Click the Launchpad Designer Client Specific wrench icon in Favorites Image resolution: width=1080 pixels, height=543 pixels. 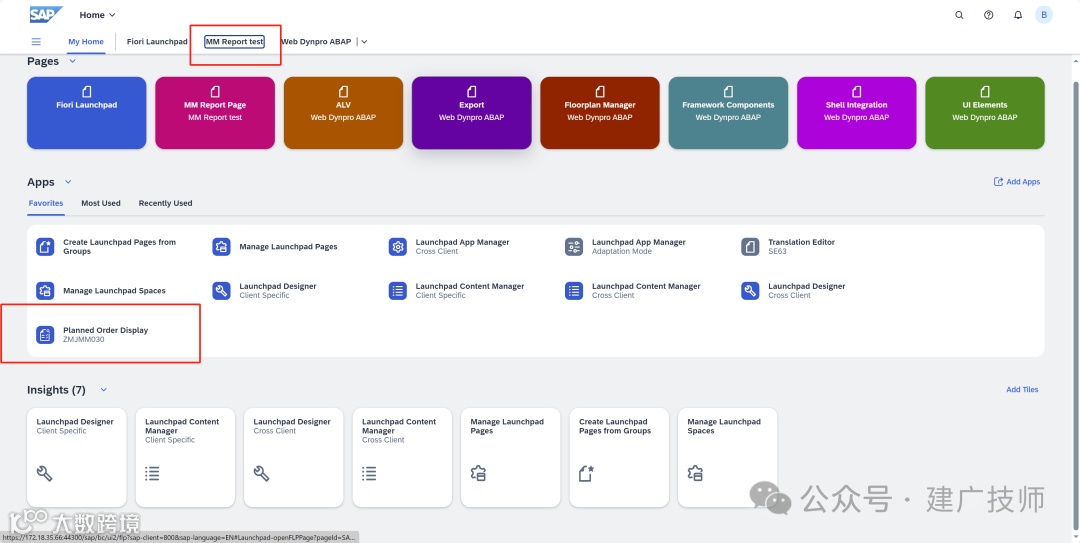(x=222, y=291)
